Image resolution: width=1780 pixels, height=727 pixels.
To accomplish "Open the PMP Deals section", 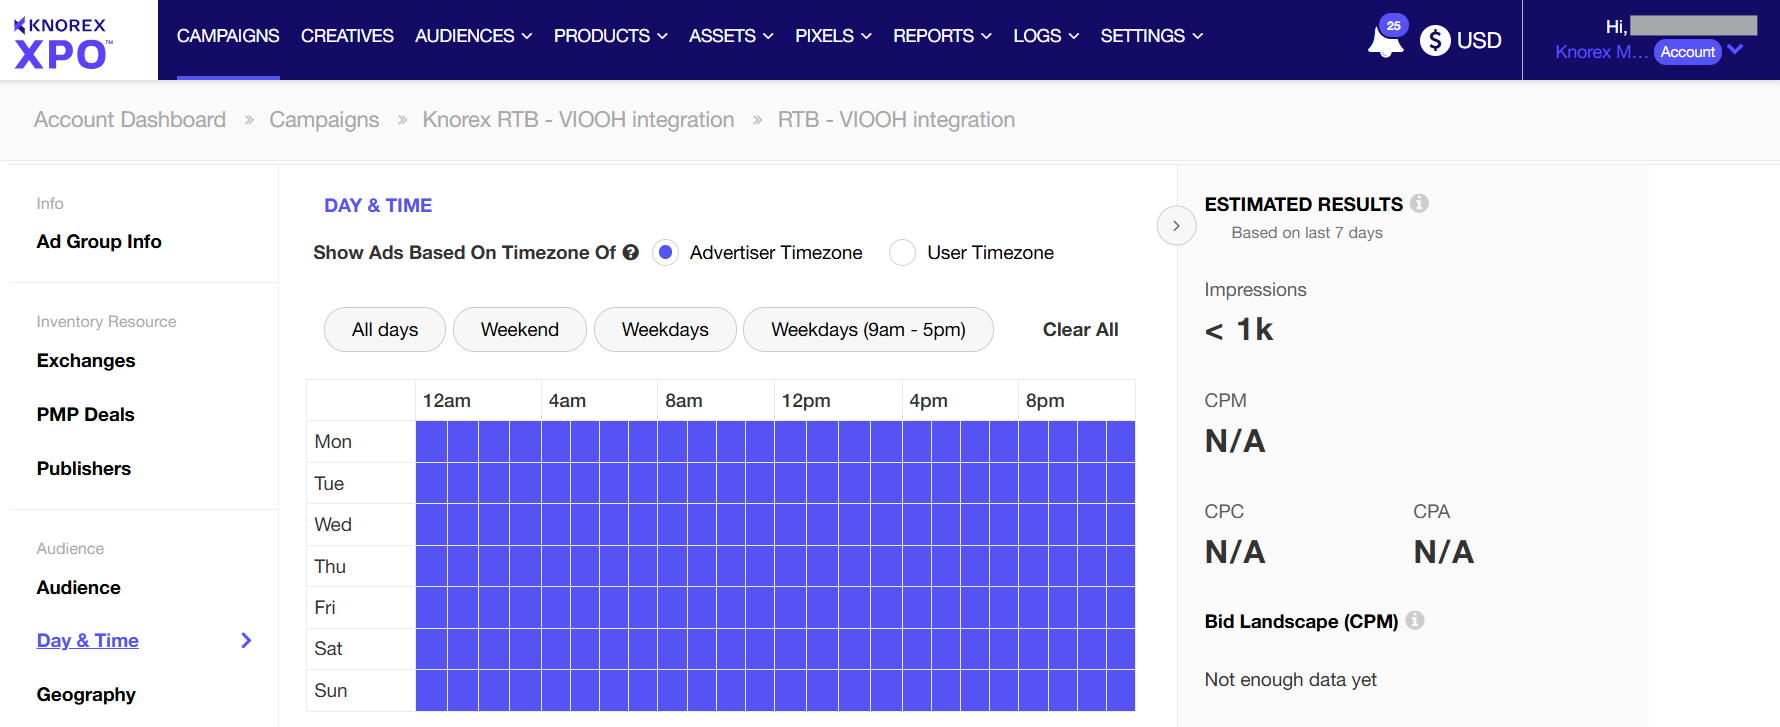I will point(85,414).
